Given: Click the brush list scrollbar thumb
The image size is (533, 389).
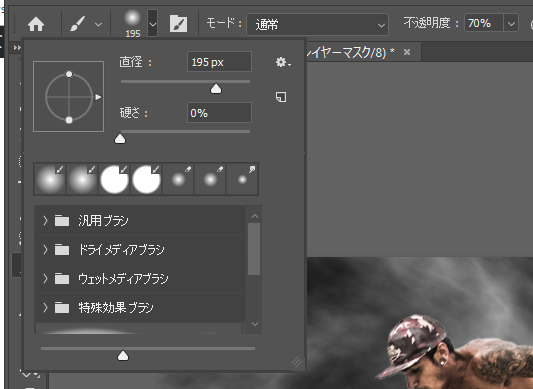Looking at the screenshot, I should pos(254,249).
